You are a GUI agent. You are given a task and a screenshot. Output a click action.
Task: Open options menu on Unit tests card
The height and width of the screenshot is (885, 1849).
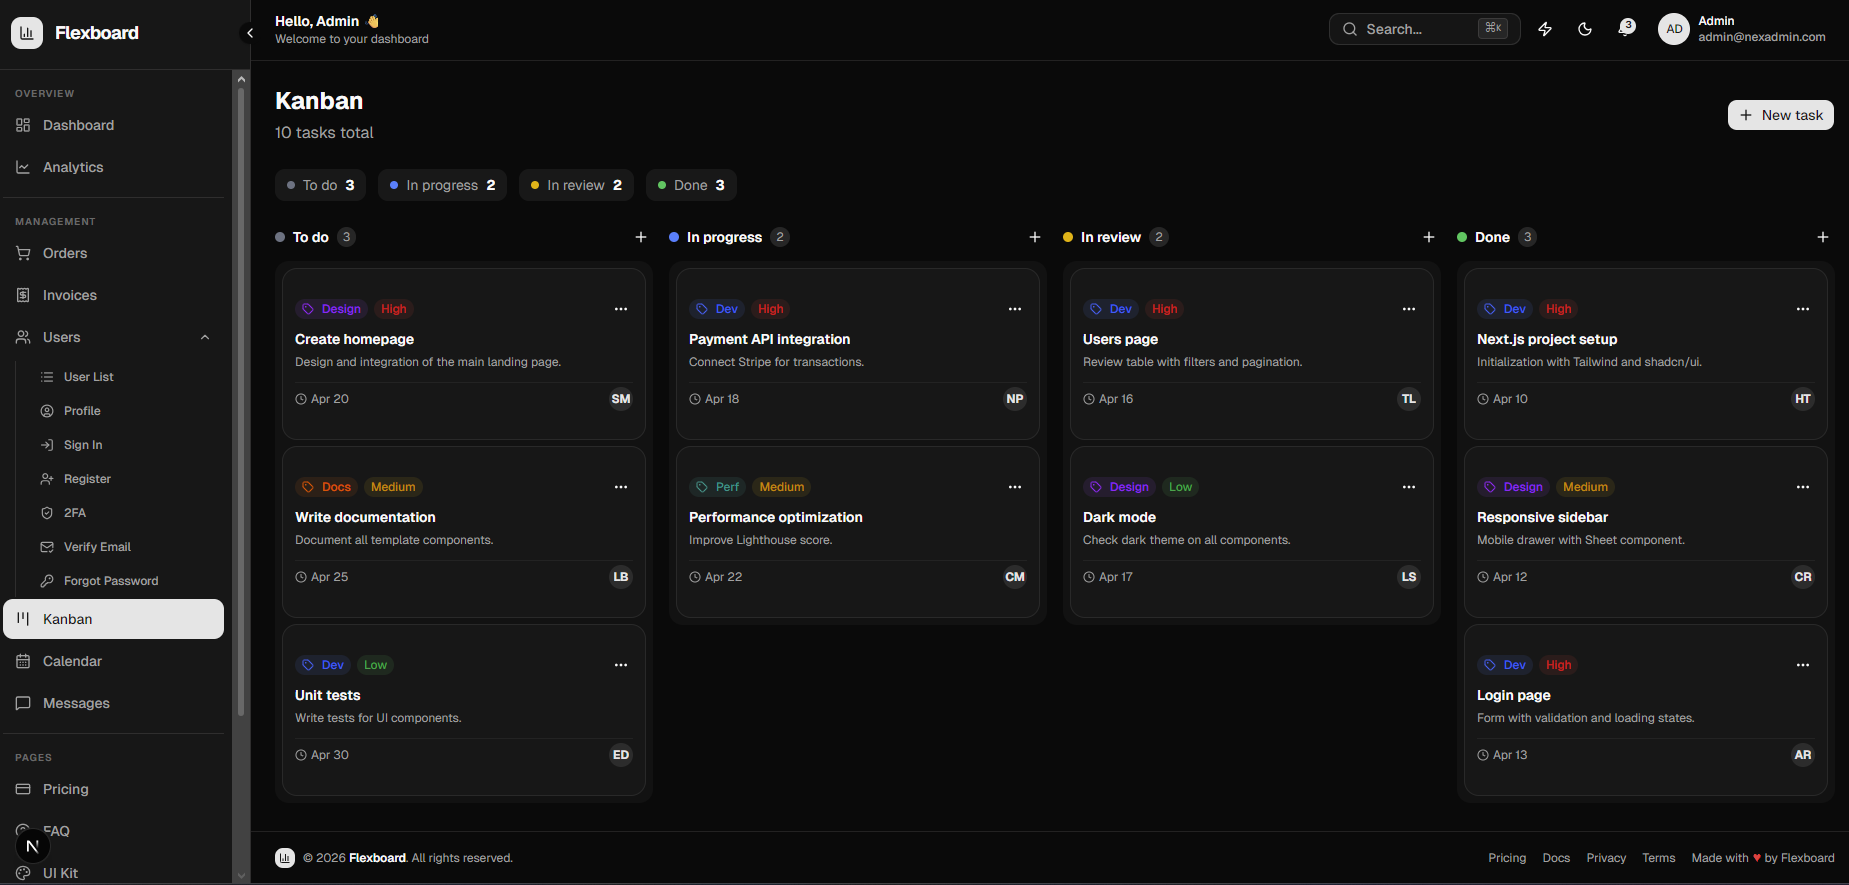click(x=621, y=665)
